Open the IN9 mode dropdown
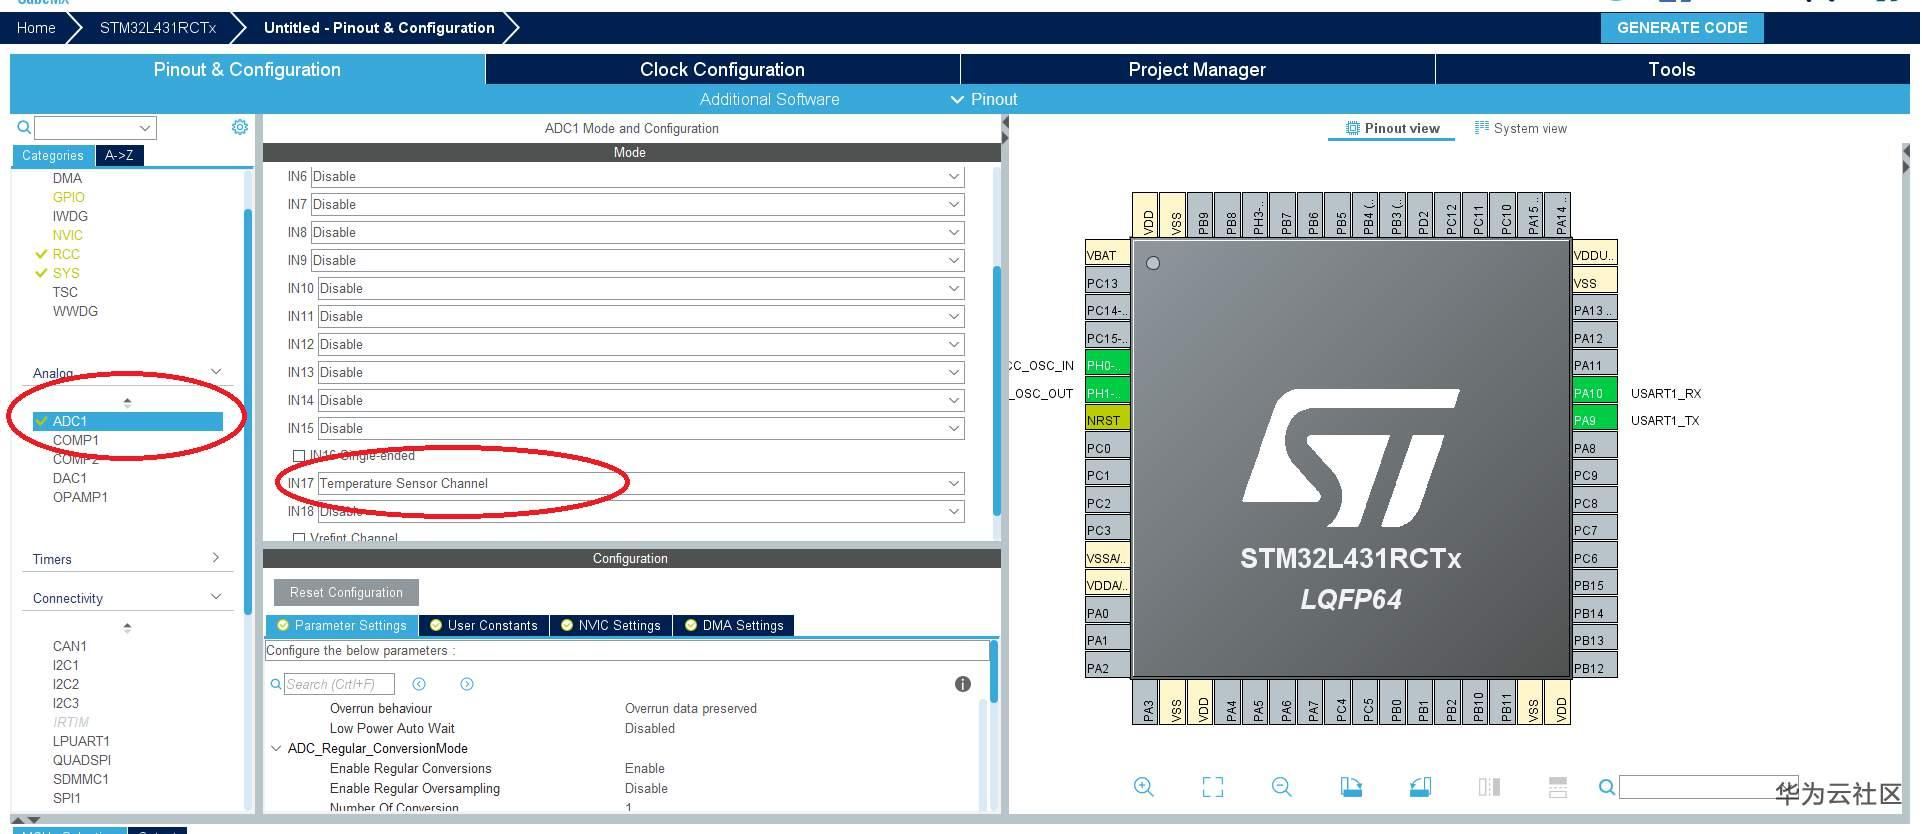Image resolution: width=1922 pixels, height=834 pixels. [x=638, y=261]
